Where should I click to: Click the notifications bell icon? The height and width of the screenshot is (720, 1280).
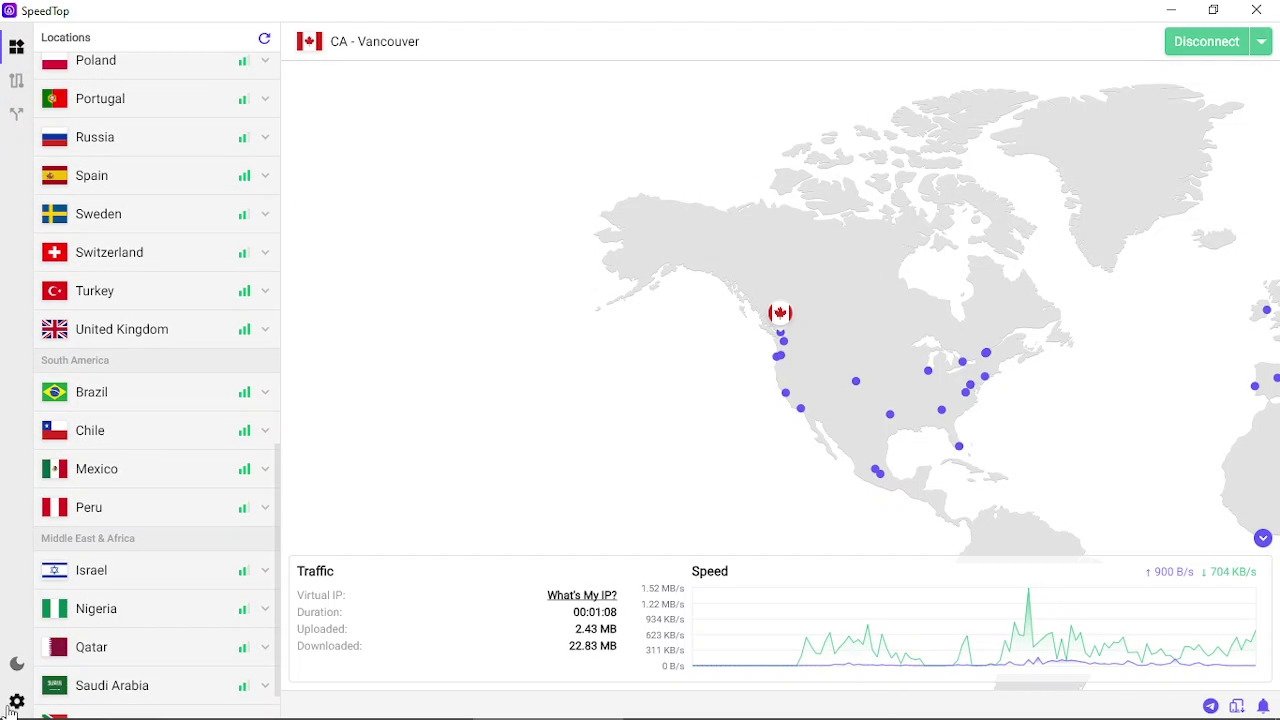pyautogui.click(x=1263, y=706)
